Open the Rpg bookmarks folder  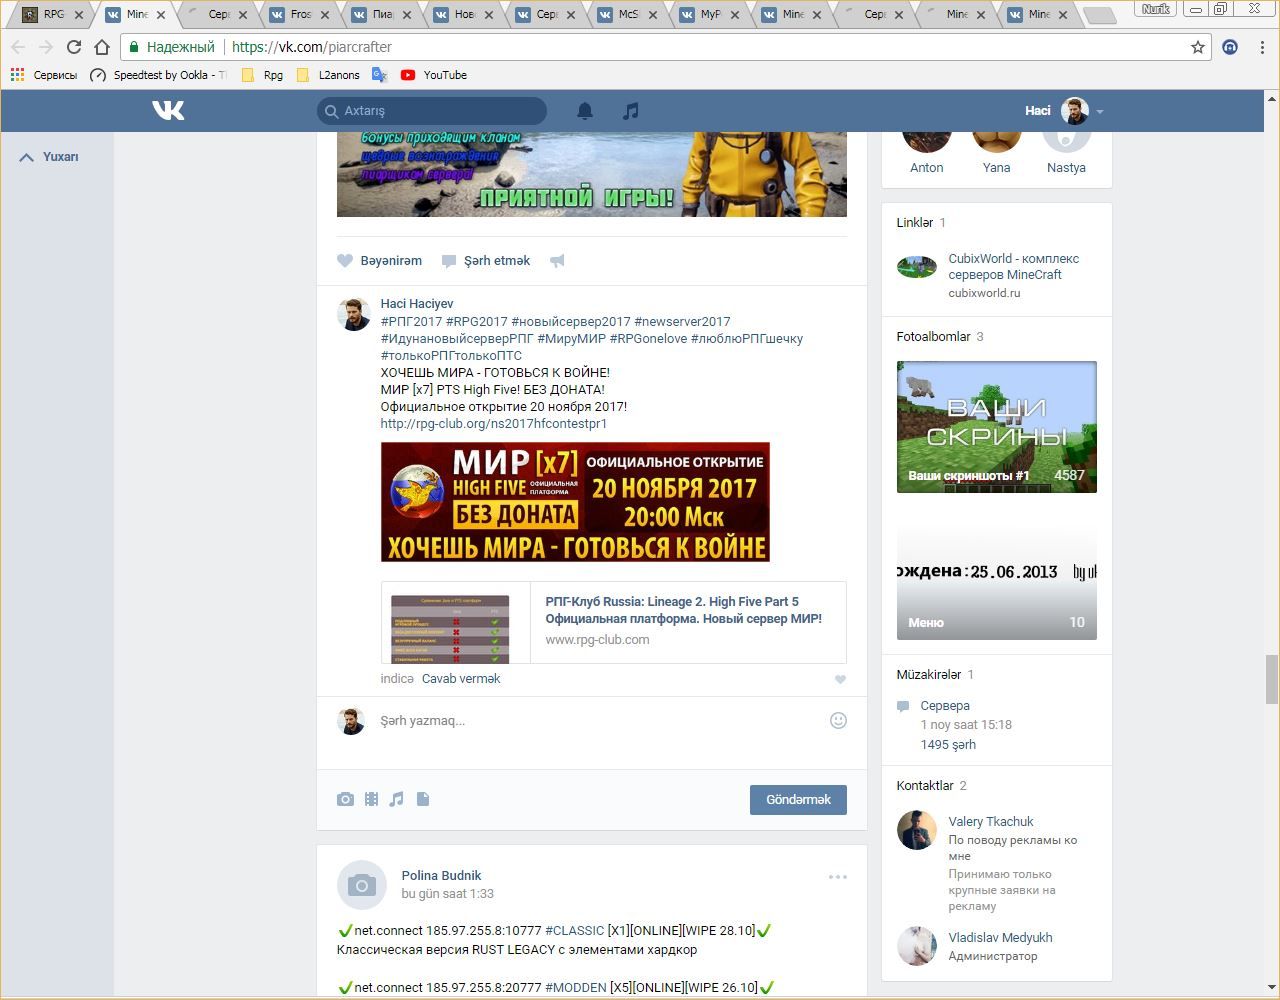pos(262,75)
